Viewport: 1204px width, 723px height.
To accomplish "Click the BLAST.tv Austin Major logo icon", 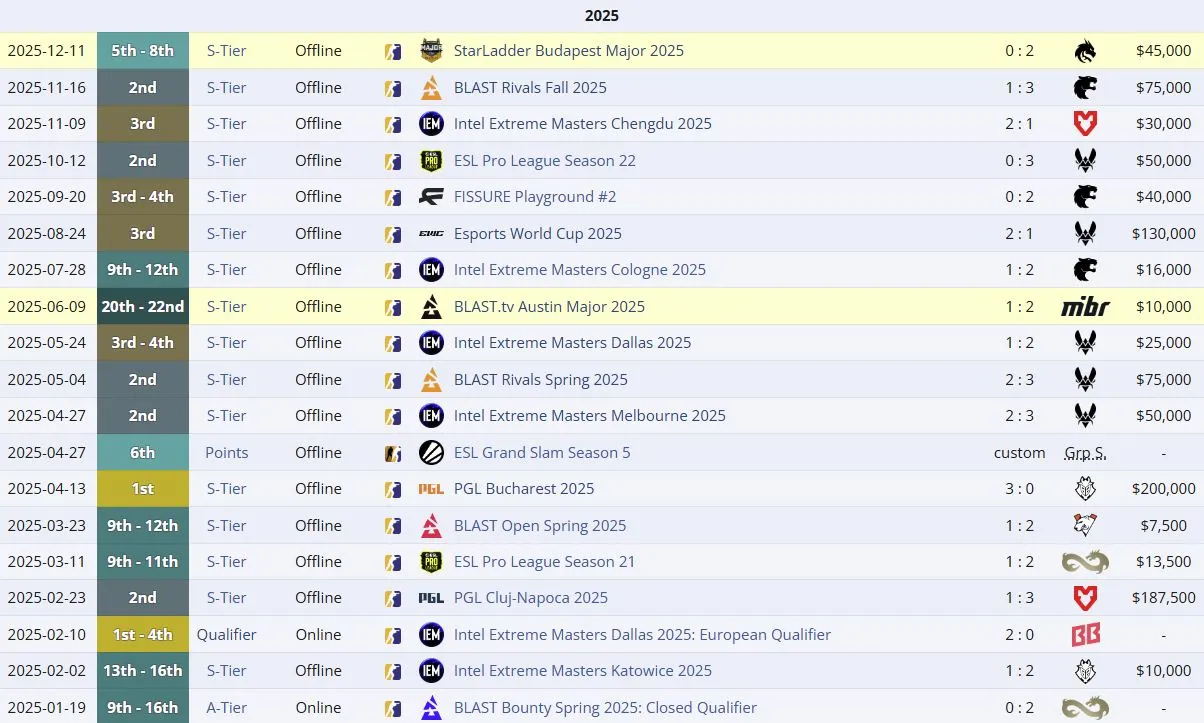I will [x=431, y=307].
